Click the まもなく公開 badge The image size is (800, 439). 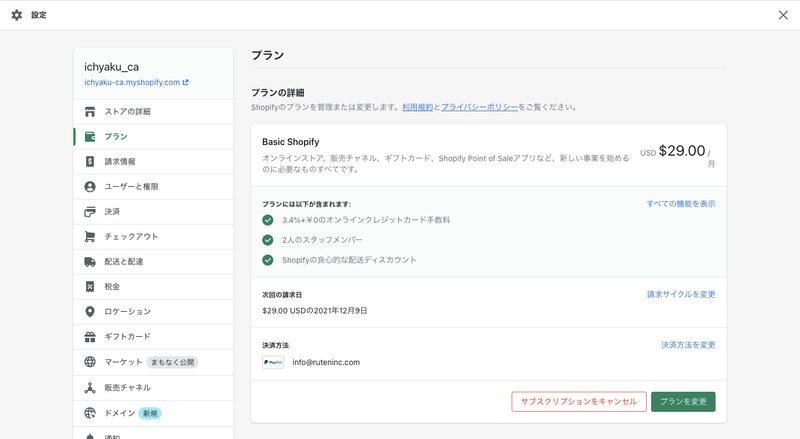pos(172,362)
